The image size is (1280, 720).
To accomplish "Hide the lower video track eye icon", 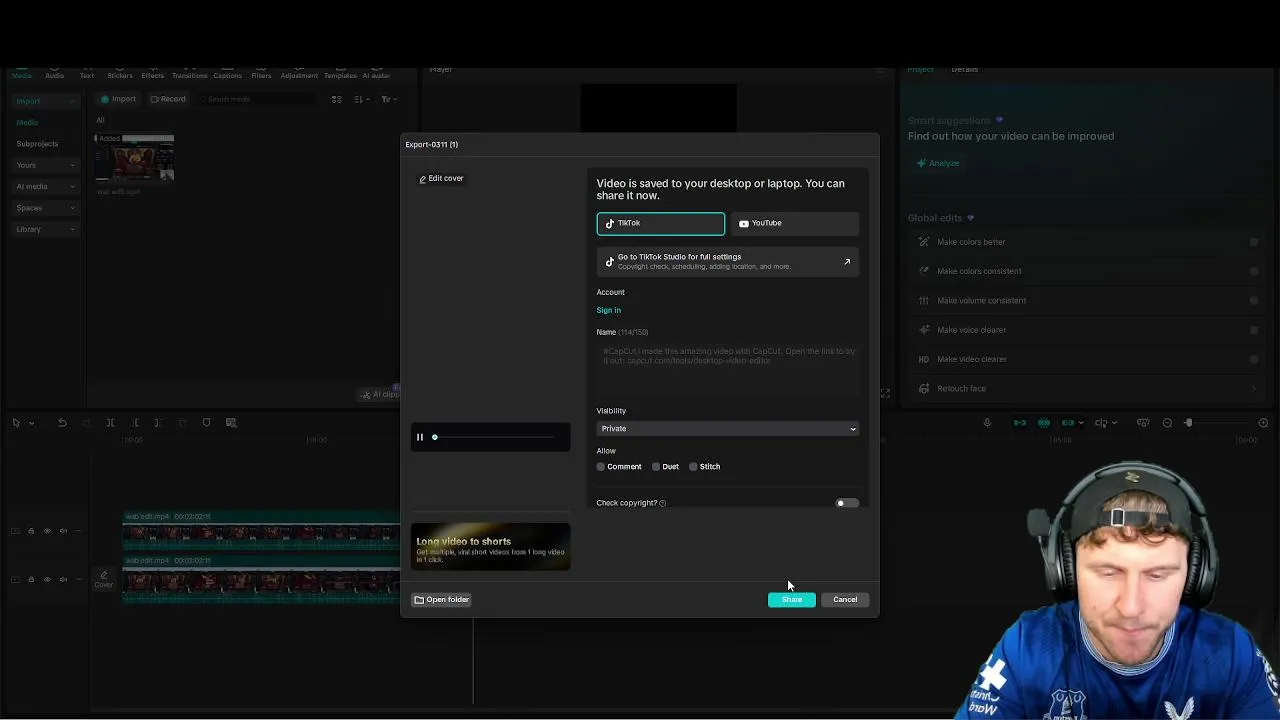I will pyautogui.click(x=47, y=579).
